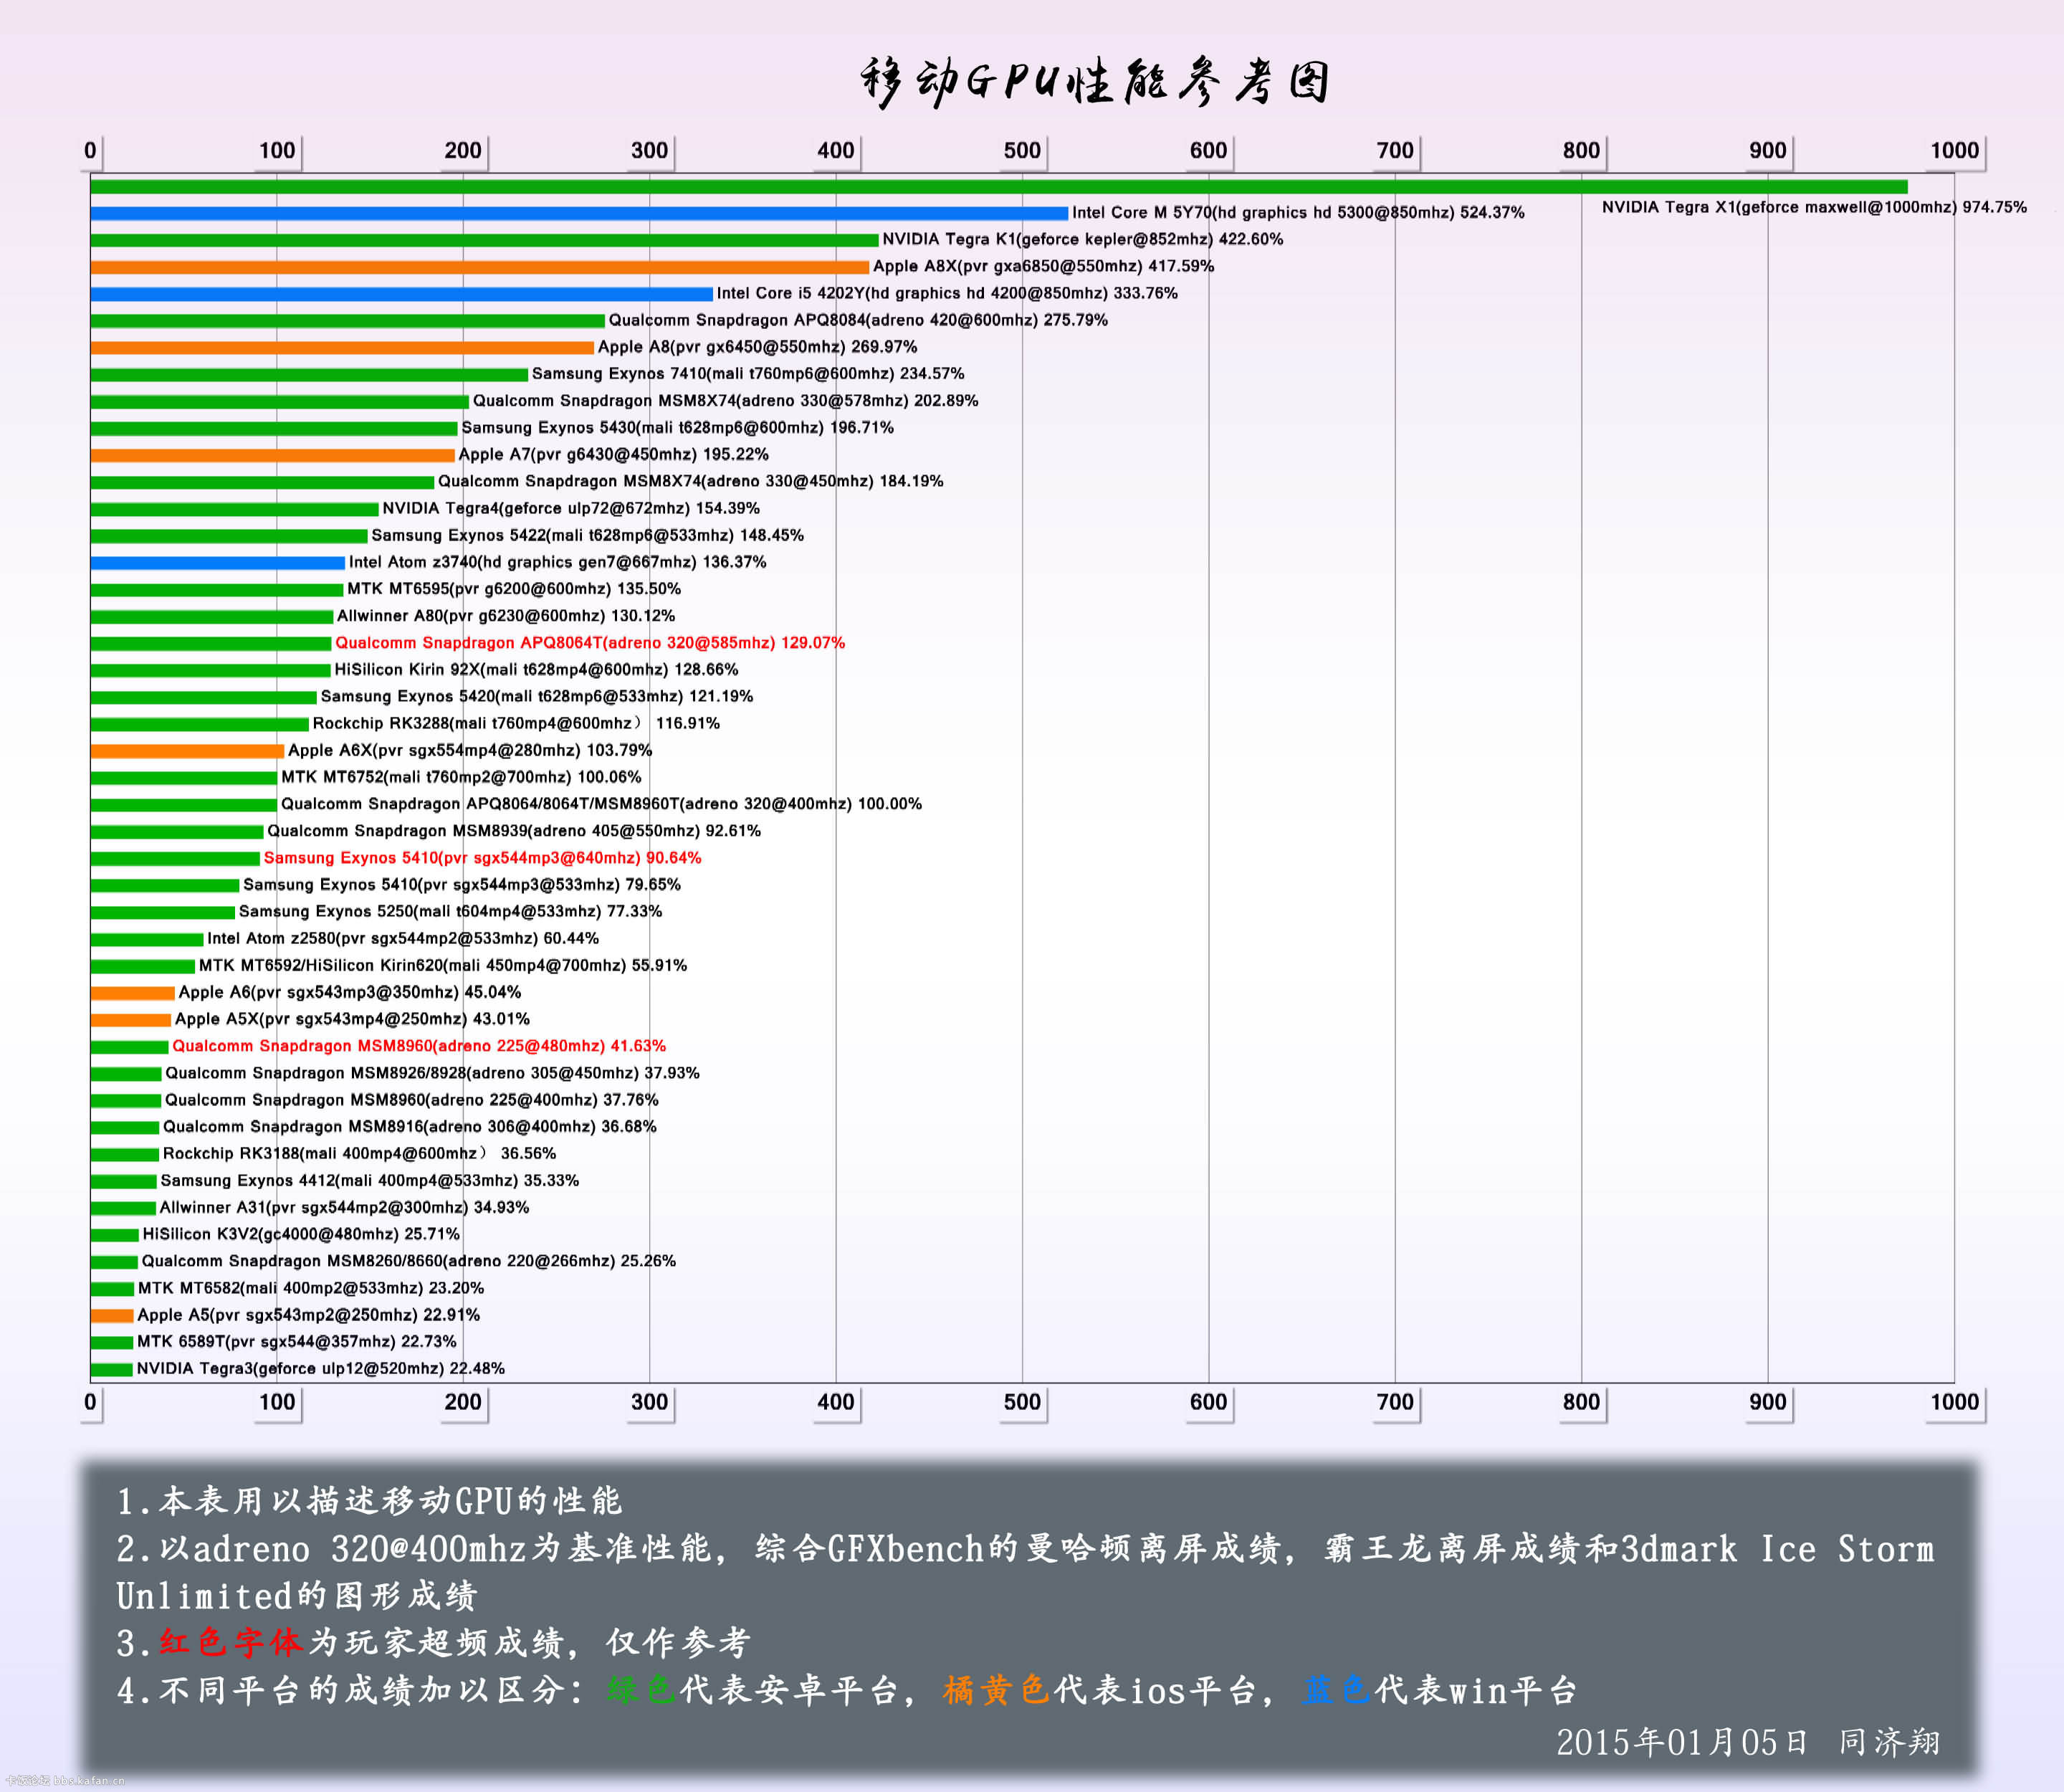2064x1792 pixels.
Task: Select Samsung Exynos 4412 label
Action: (x=370, y=1181)
